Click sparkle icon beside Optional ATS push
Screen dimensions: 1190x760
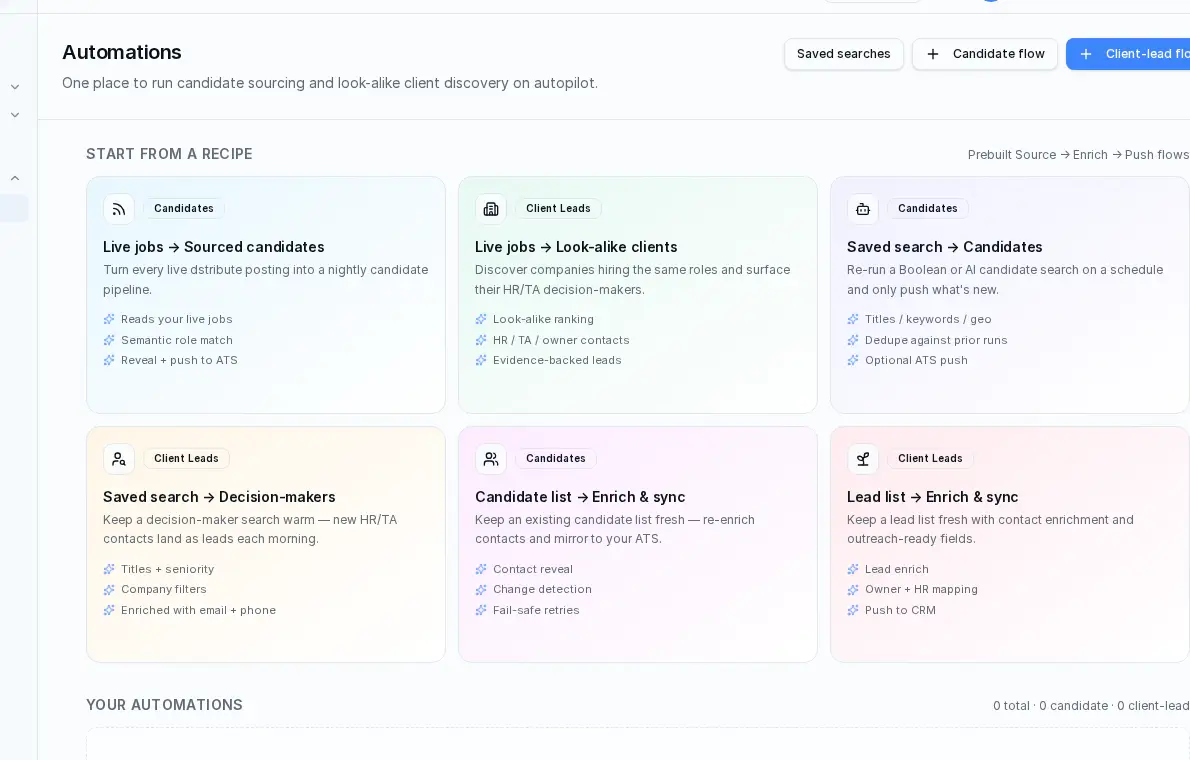pyautogui.click(x=852, y=361)
